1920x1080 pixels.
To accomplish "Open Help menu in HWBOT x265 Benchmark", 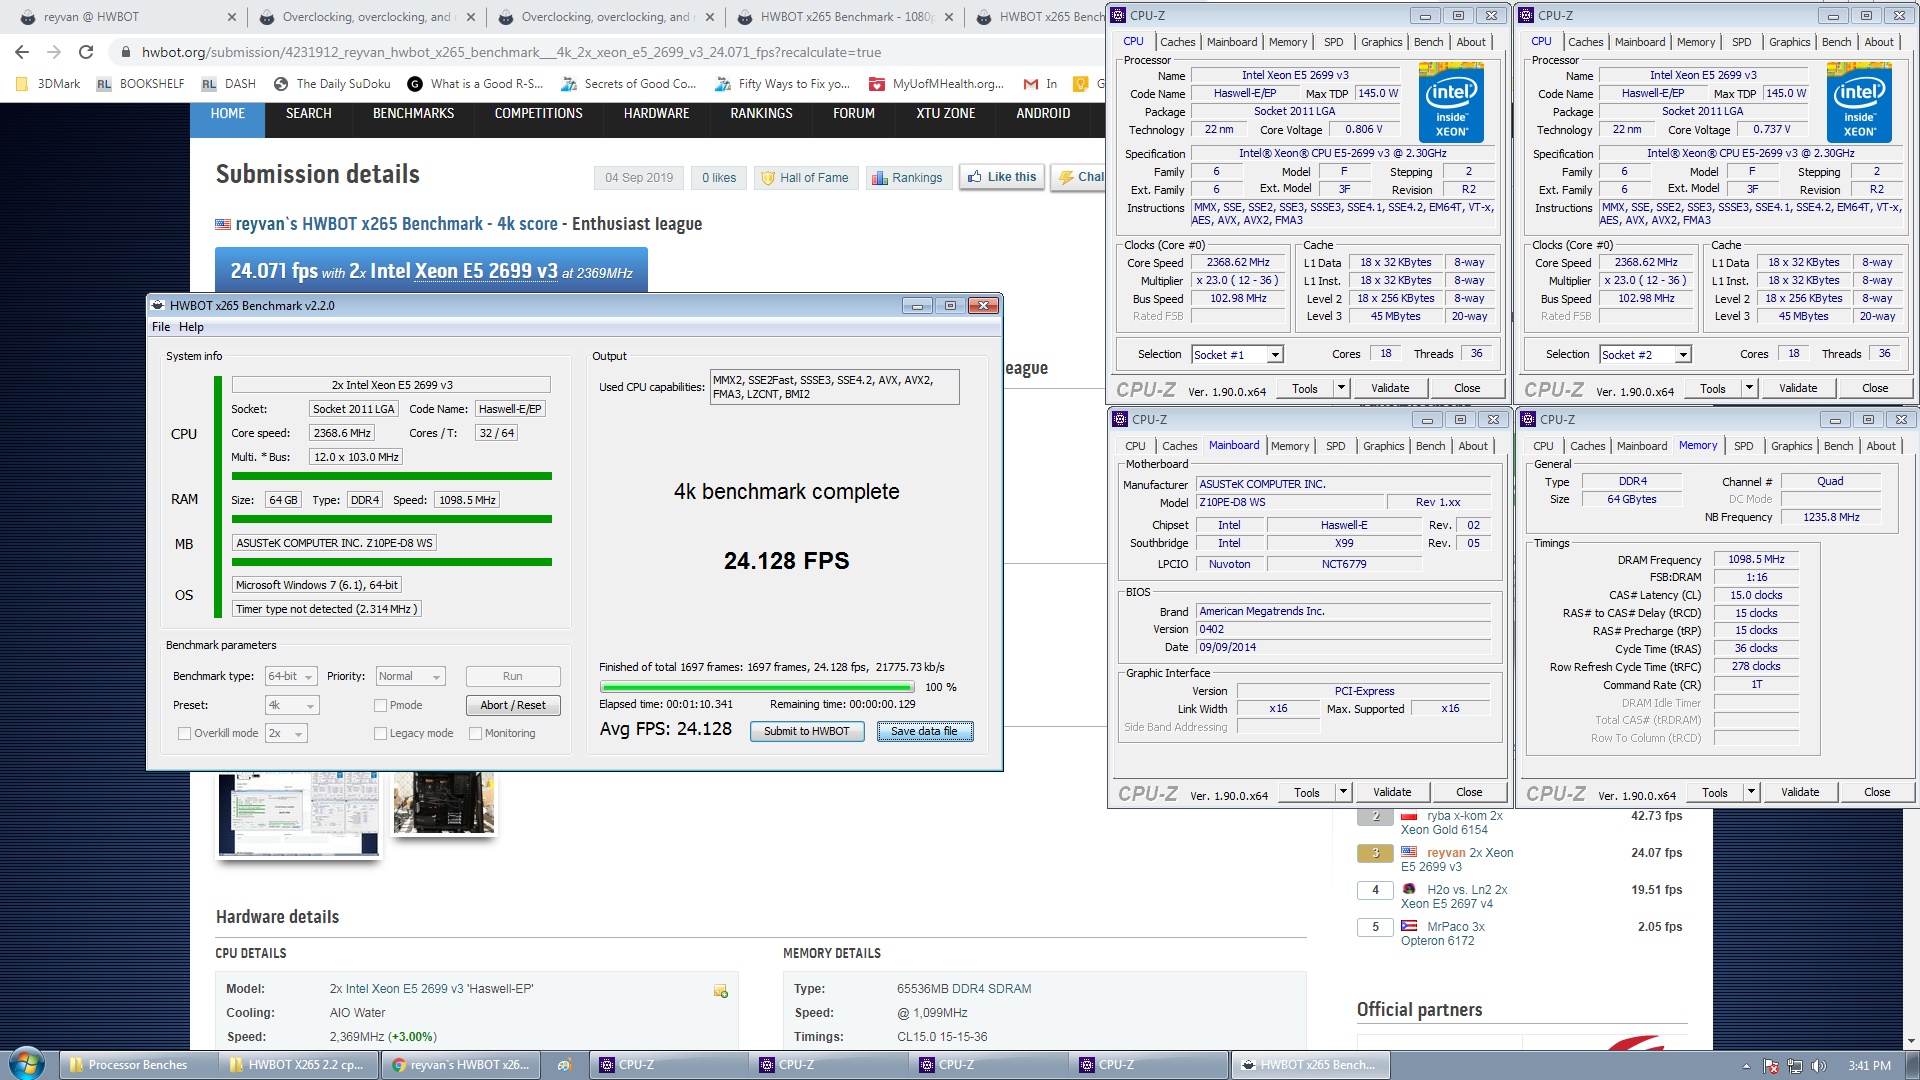I will (x=191, y=327).
